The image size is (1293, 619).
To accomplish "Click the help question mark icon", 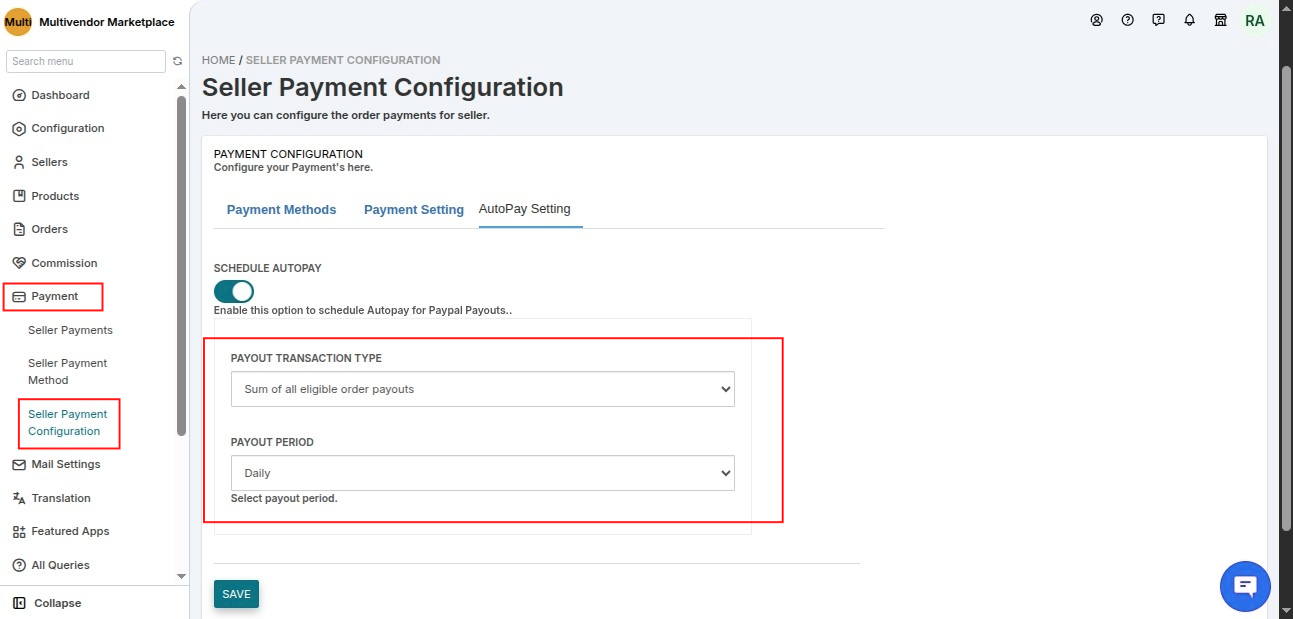I will pos(1128,20).
